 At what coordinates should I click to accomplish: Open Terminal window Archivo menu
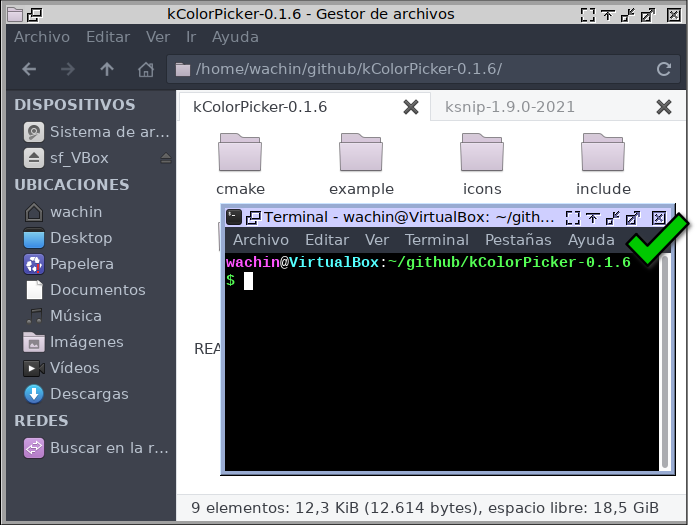point(261,240)
